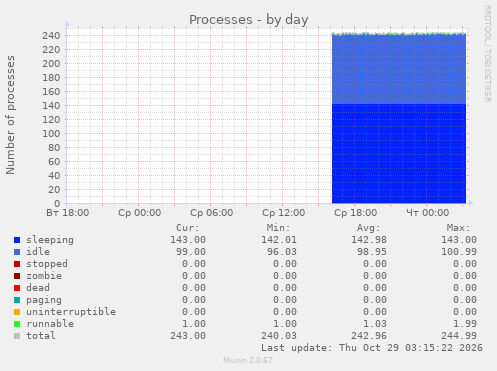The height and width of the screenshot is (371, 497).
Task: Click the 'Ср 18:00' x-axis label
Action: (x=356, y=213)
